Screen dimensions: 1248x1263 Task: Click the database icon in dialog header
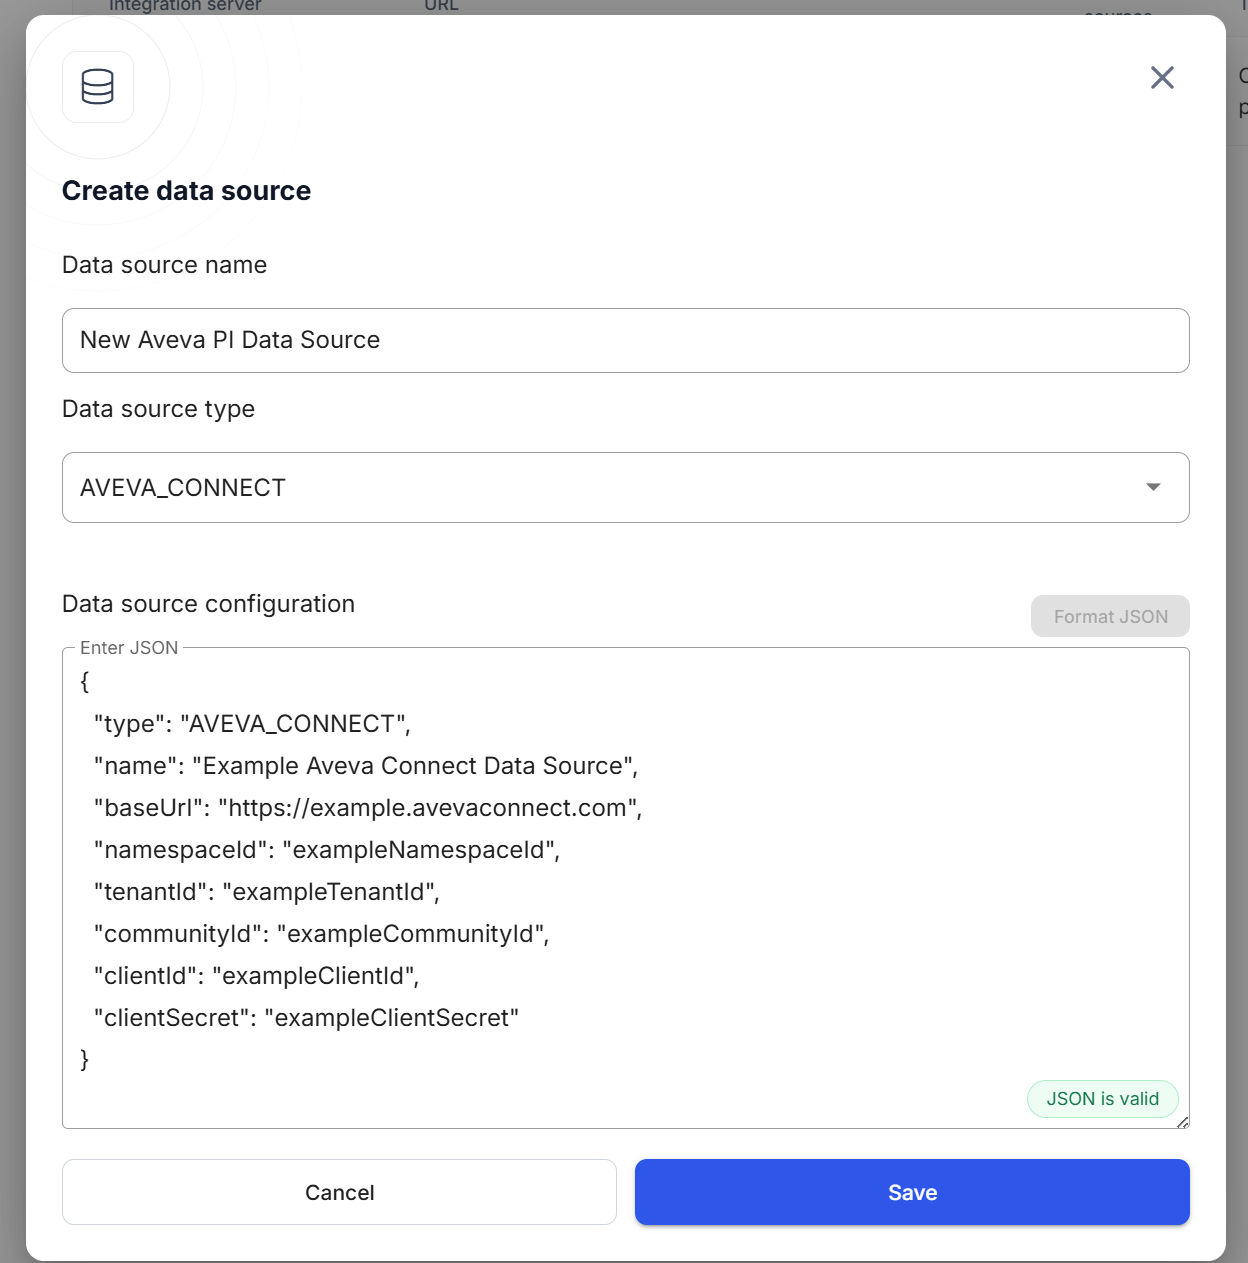[98, 87]
